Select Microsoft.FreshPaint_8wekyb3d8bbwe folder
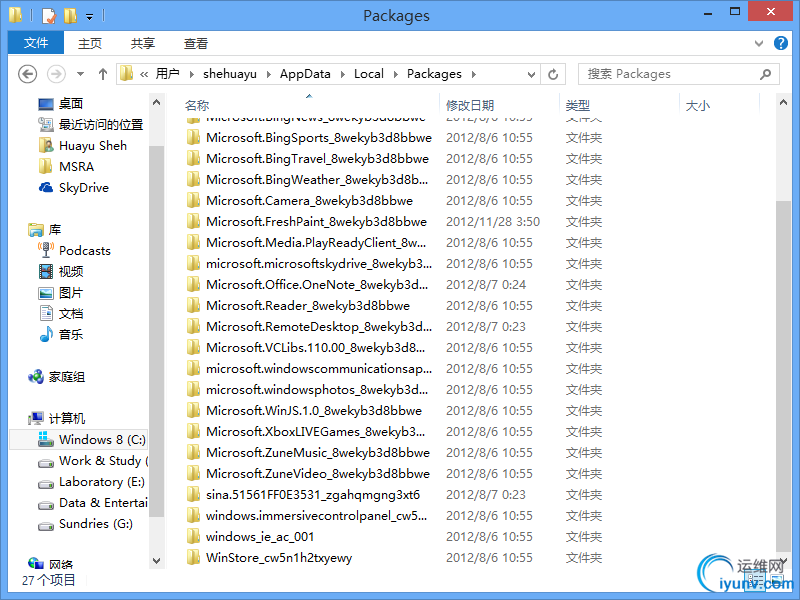Screen dimensions: 800x600 coord(316,221)
